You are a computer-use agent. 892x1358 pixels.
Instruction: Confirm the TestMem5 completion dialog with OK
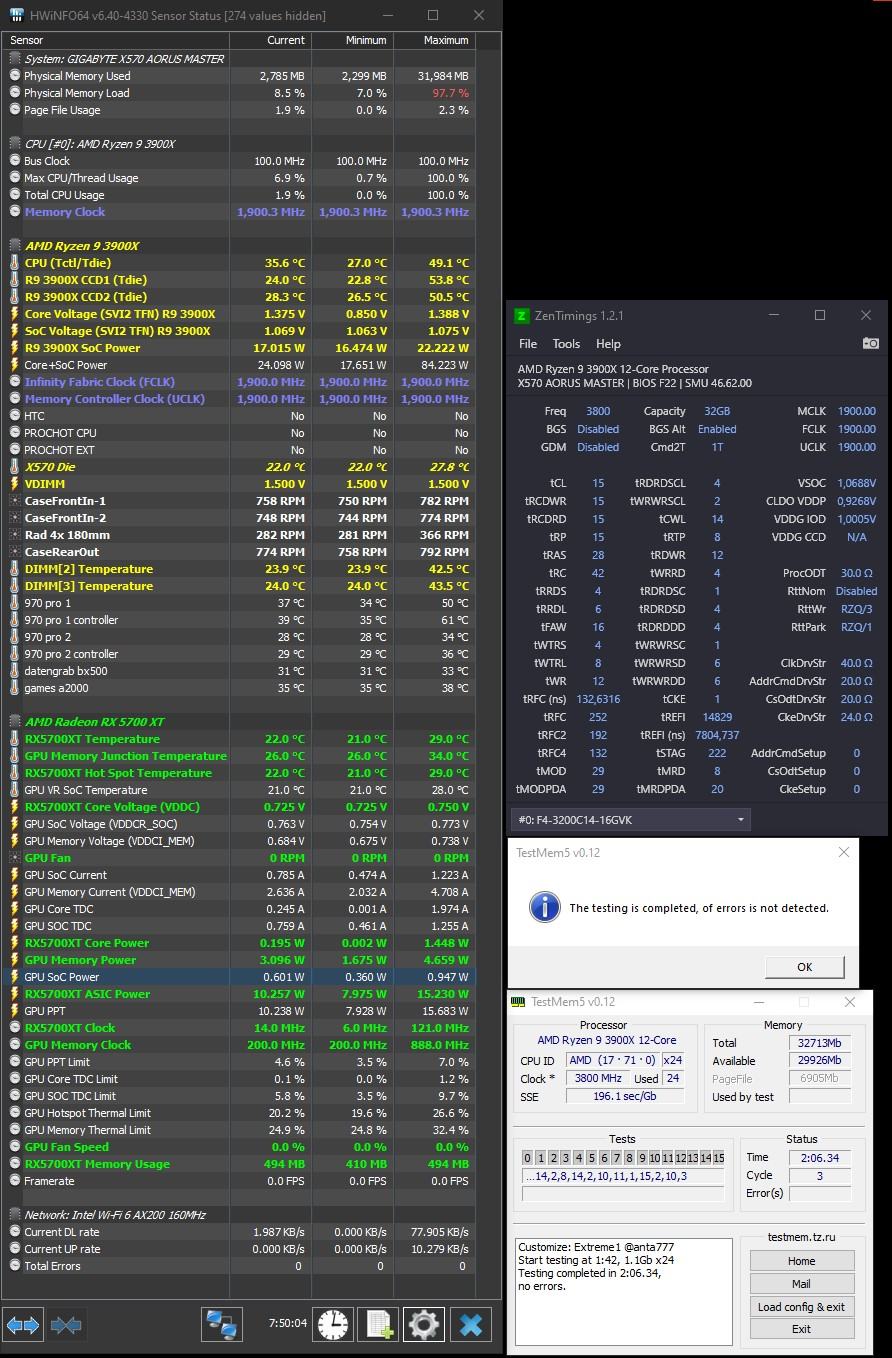coord(804,967)
